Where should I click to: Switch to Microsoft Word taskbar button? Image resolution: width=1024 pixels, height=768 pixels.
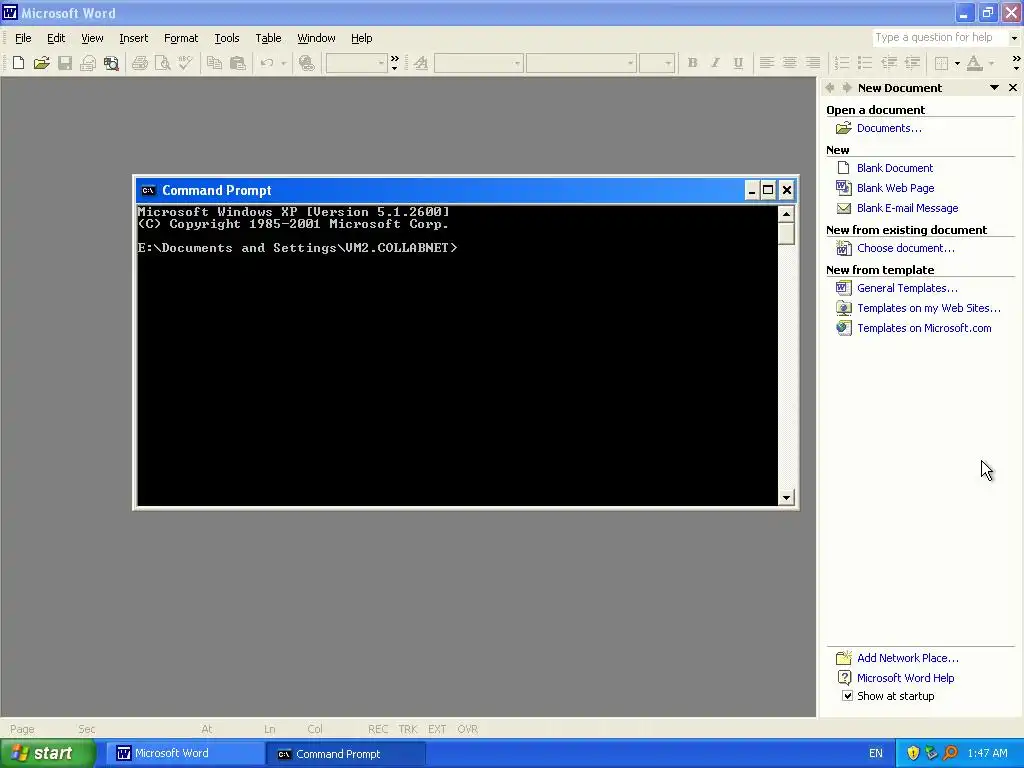point(184,754)
